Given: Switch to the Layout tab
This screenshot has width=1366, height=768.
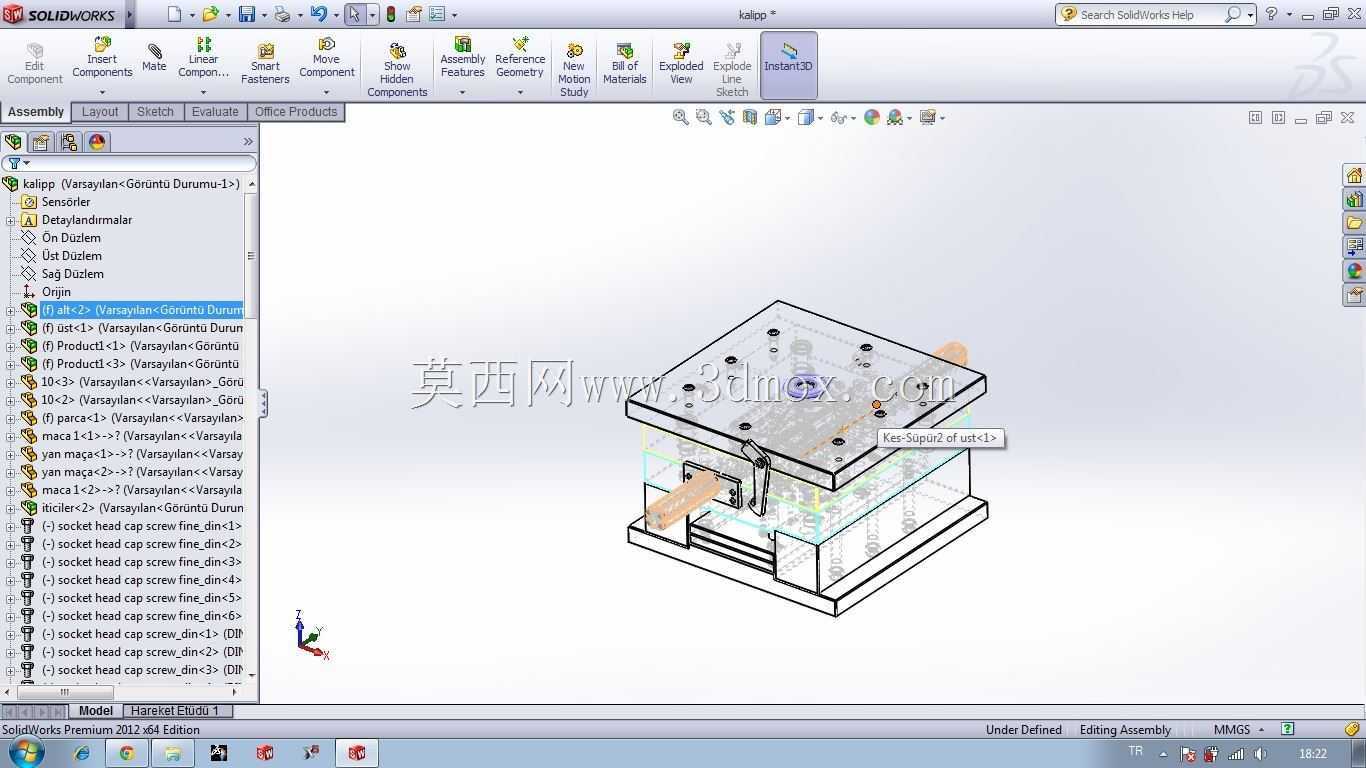Looking at the screenshot, I should 100,112.
